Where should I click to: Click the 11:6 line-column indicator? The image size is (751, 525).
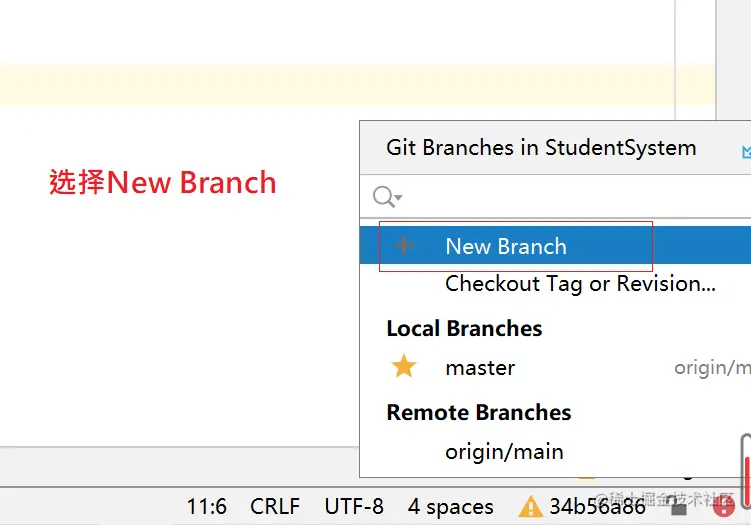[206, 507]
